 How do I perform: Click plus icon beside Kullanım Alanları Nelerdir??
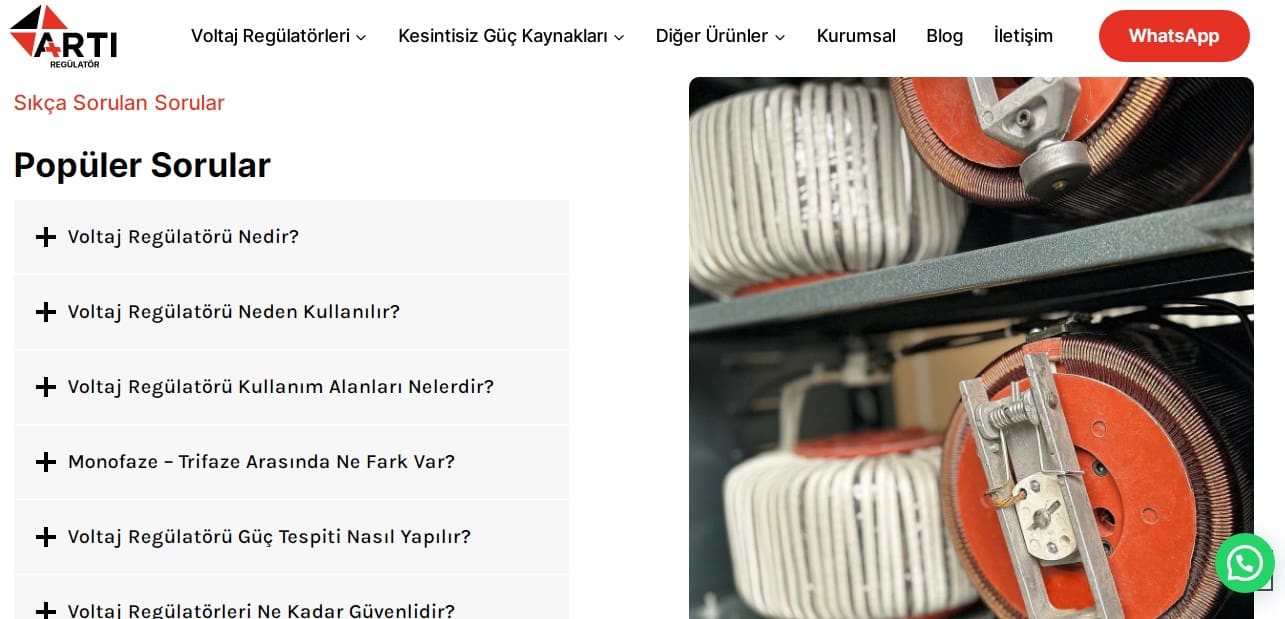click(x=46, y=387)
